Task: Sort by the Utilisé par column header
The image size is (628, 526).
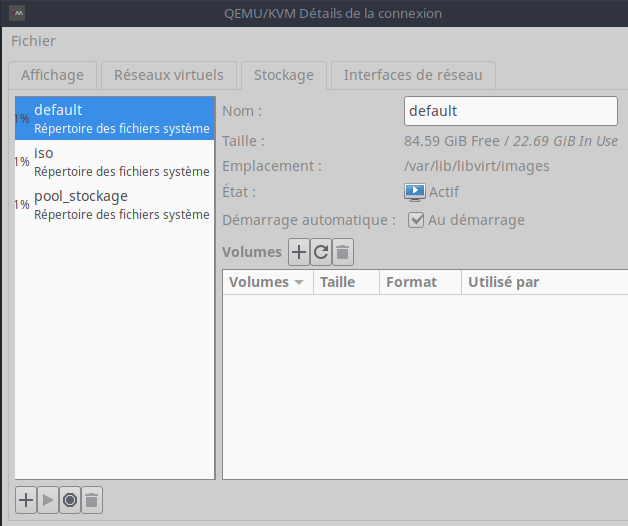Action: (545, 282)
